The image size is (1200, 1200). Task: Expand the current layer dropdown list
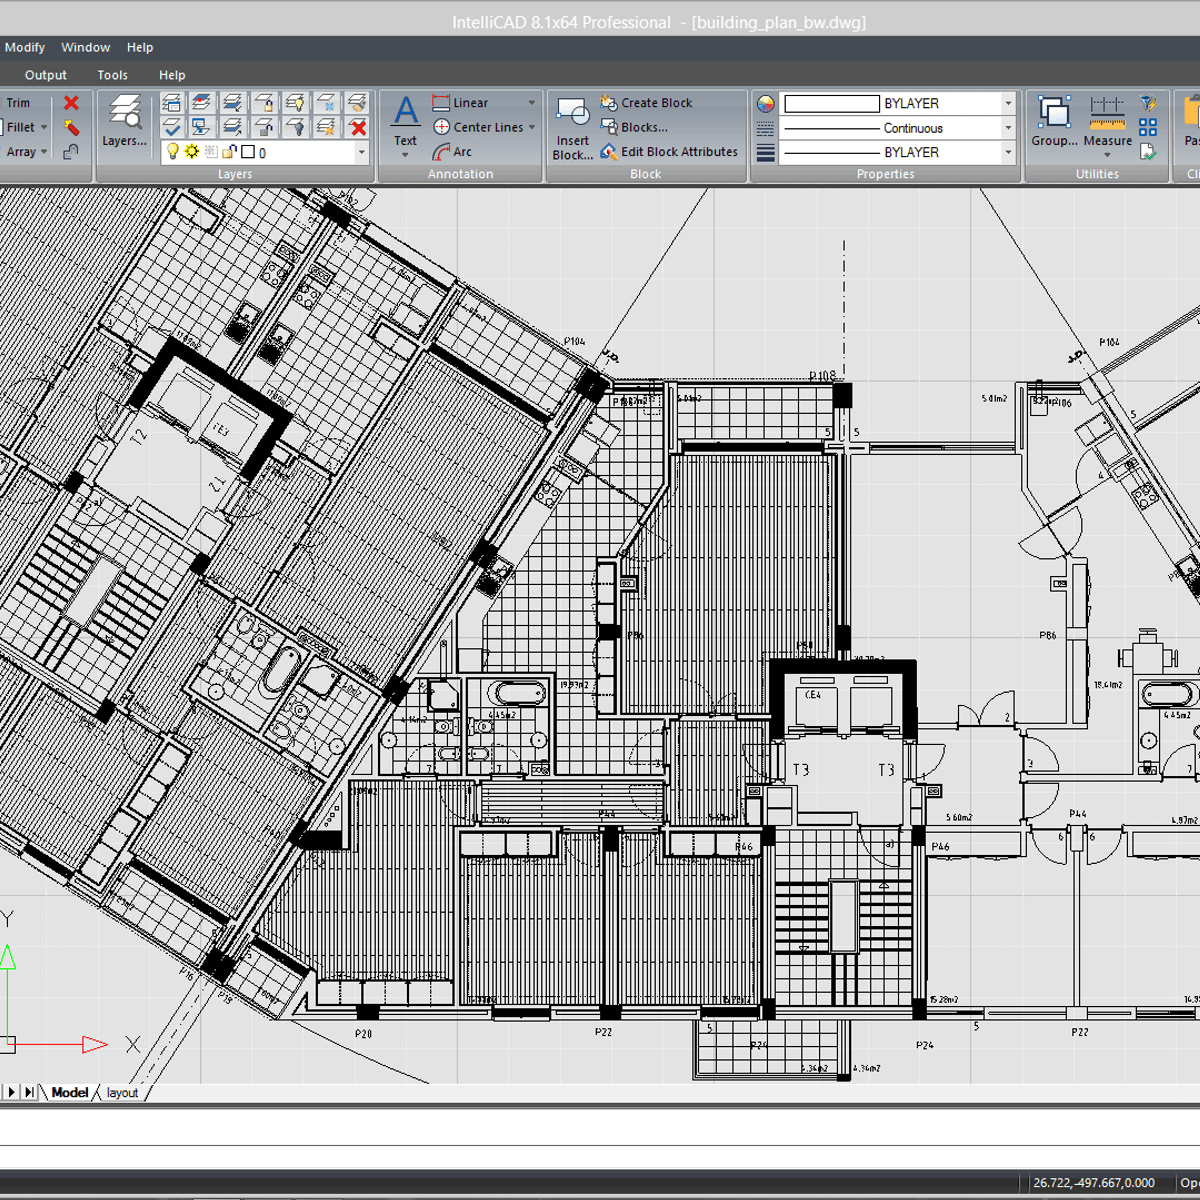pyautogui.click(x=361, y=152)
